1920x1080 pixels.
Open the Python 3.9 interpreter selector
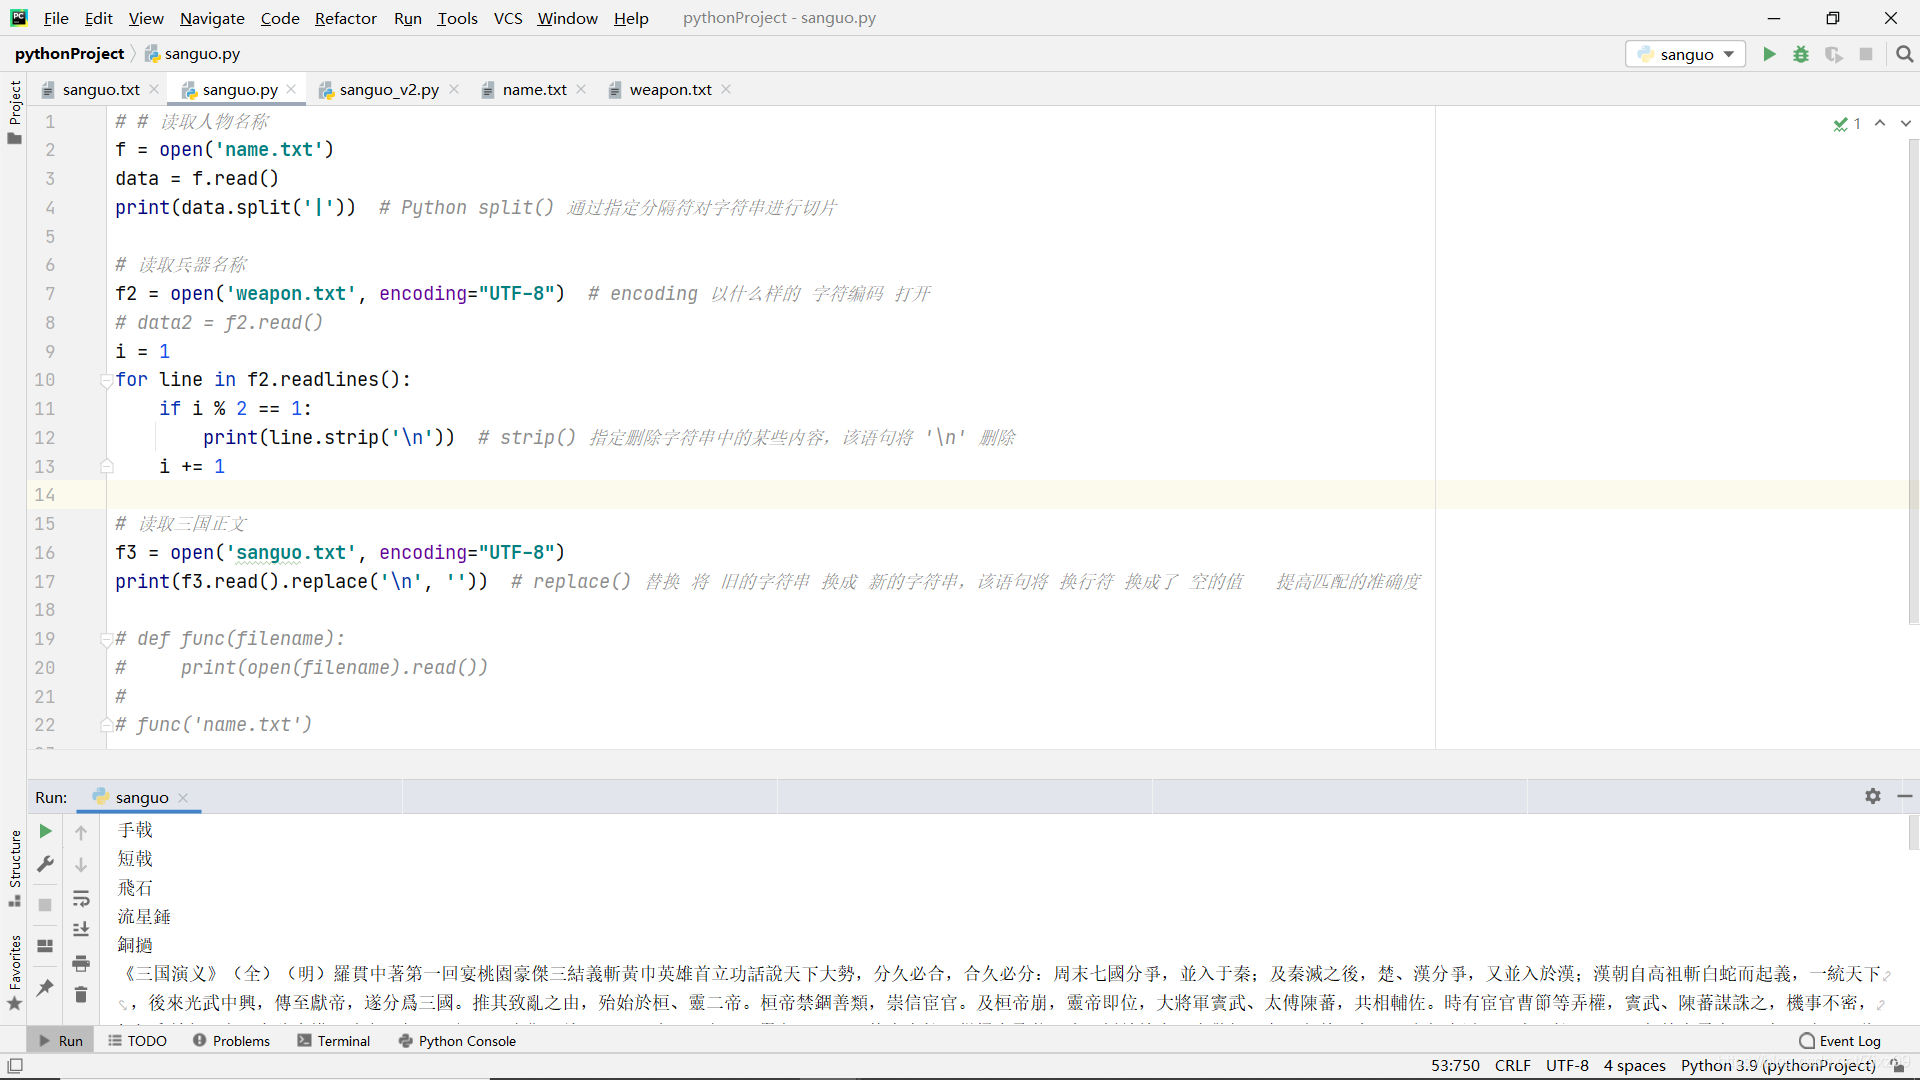coord(1778,1066)
